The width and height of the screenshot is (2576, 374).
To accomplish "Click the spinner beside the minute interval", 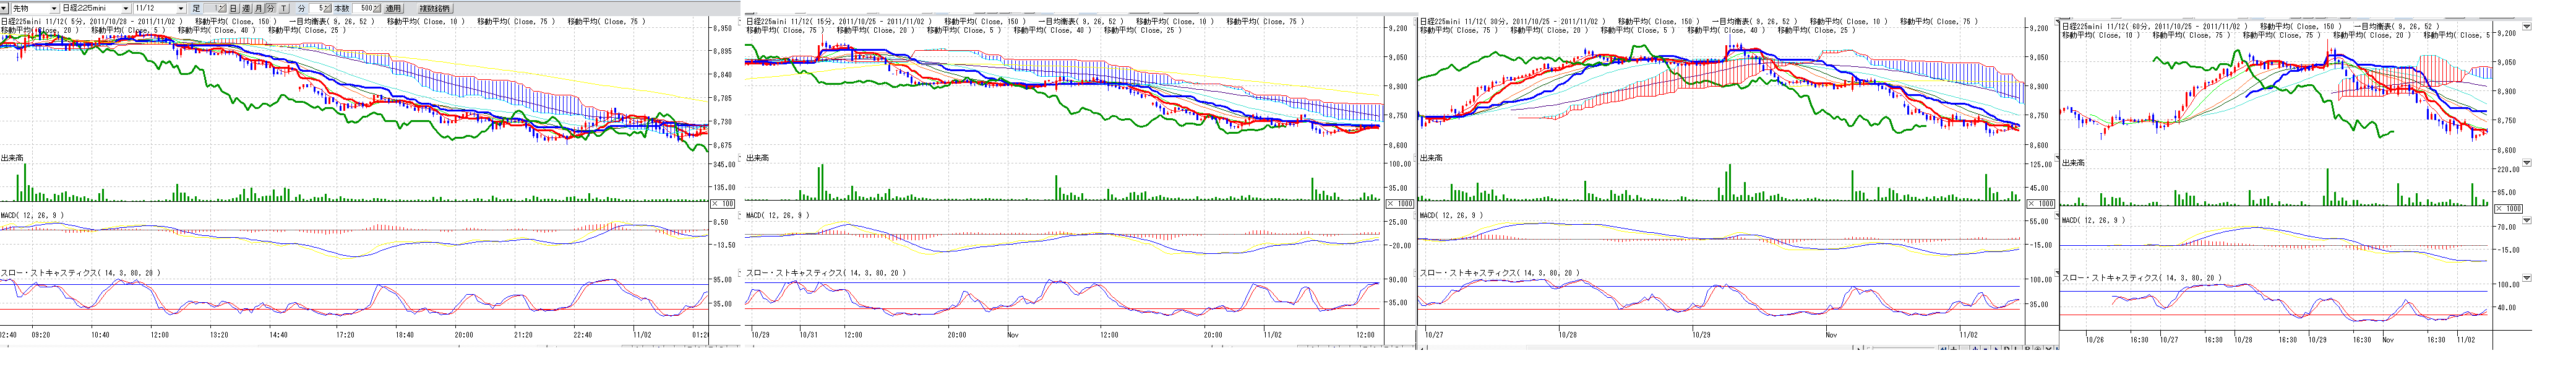I will pos(327,8).
